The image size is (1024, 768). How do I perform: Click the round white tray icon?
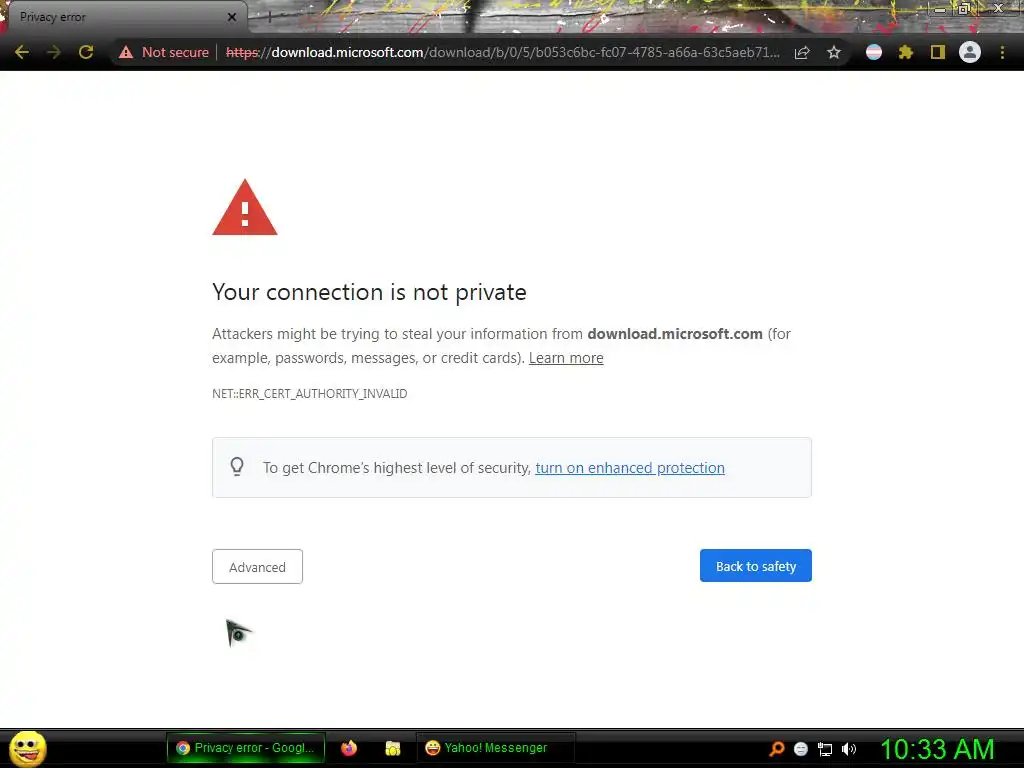click(x=801, y=749)
